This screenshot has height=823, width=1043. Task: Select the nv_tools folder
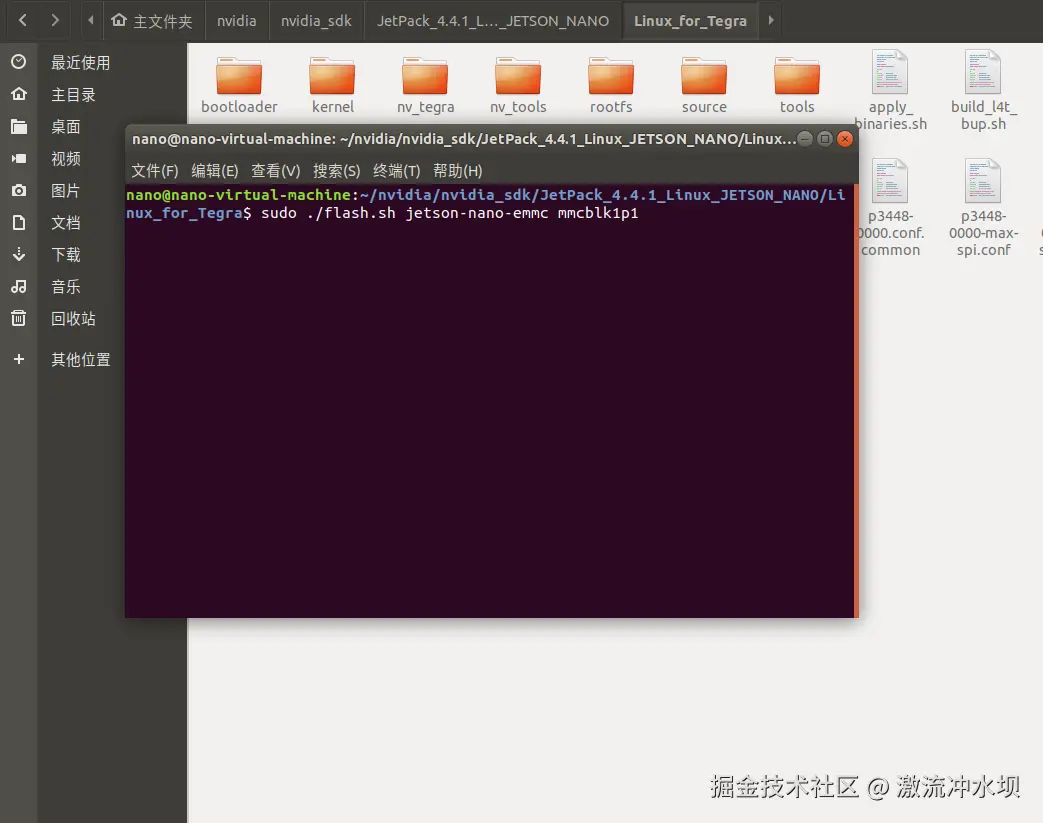518,85
